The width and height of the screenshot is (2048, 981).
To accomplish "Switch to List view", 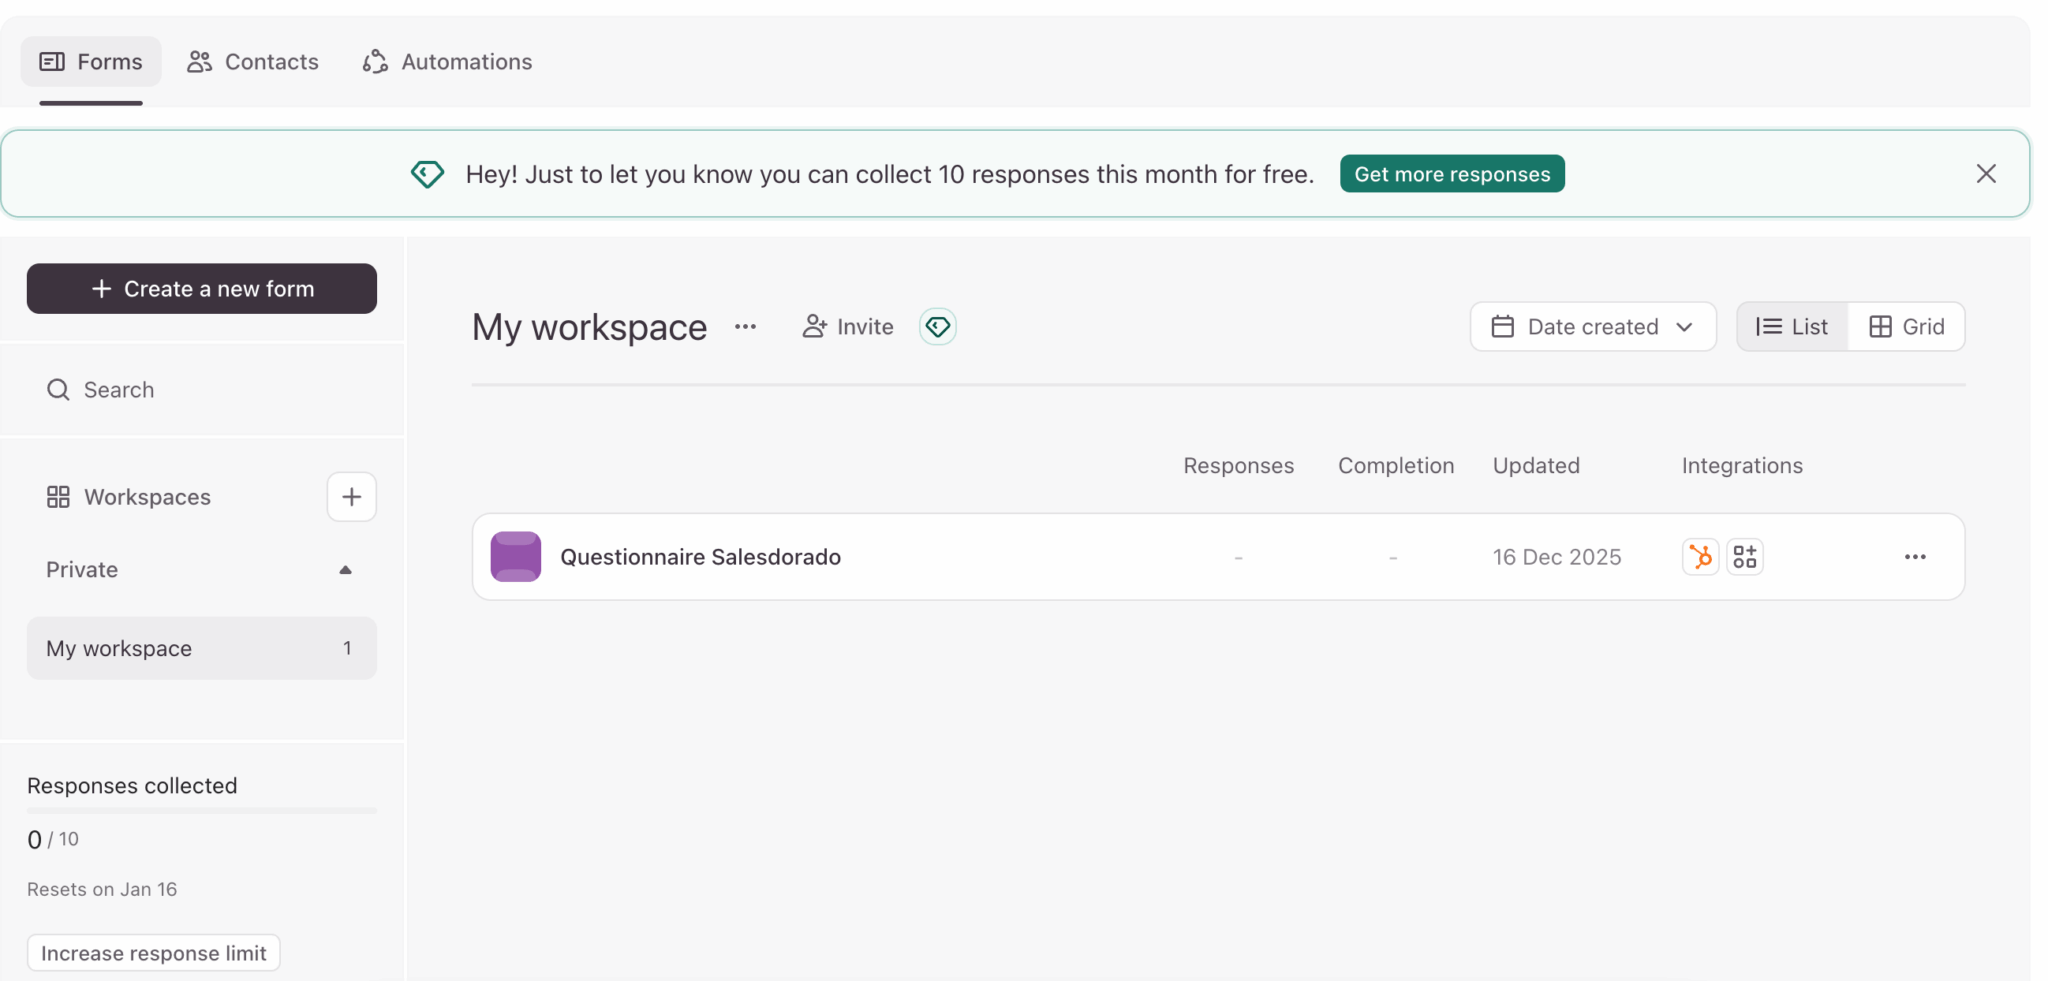I will [x=1792, y=327].
